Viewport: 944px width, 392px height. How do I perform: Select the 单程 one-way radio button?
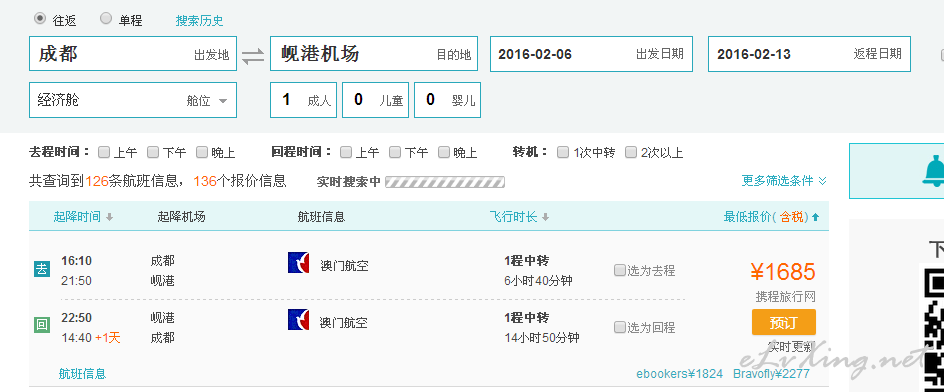click(x=106, y=19)
